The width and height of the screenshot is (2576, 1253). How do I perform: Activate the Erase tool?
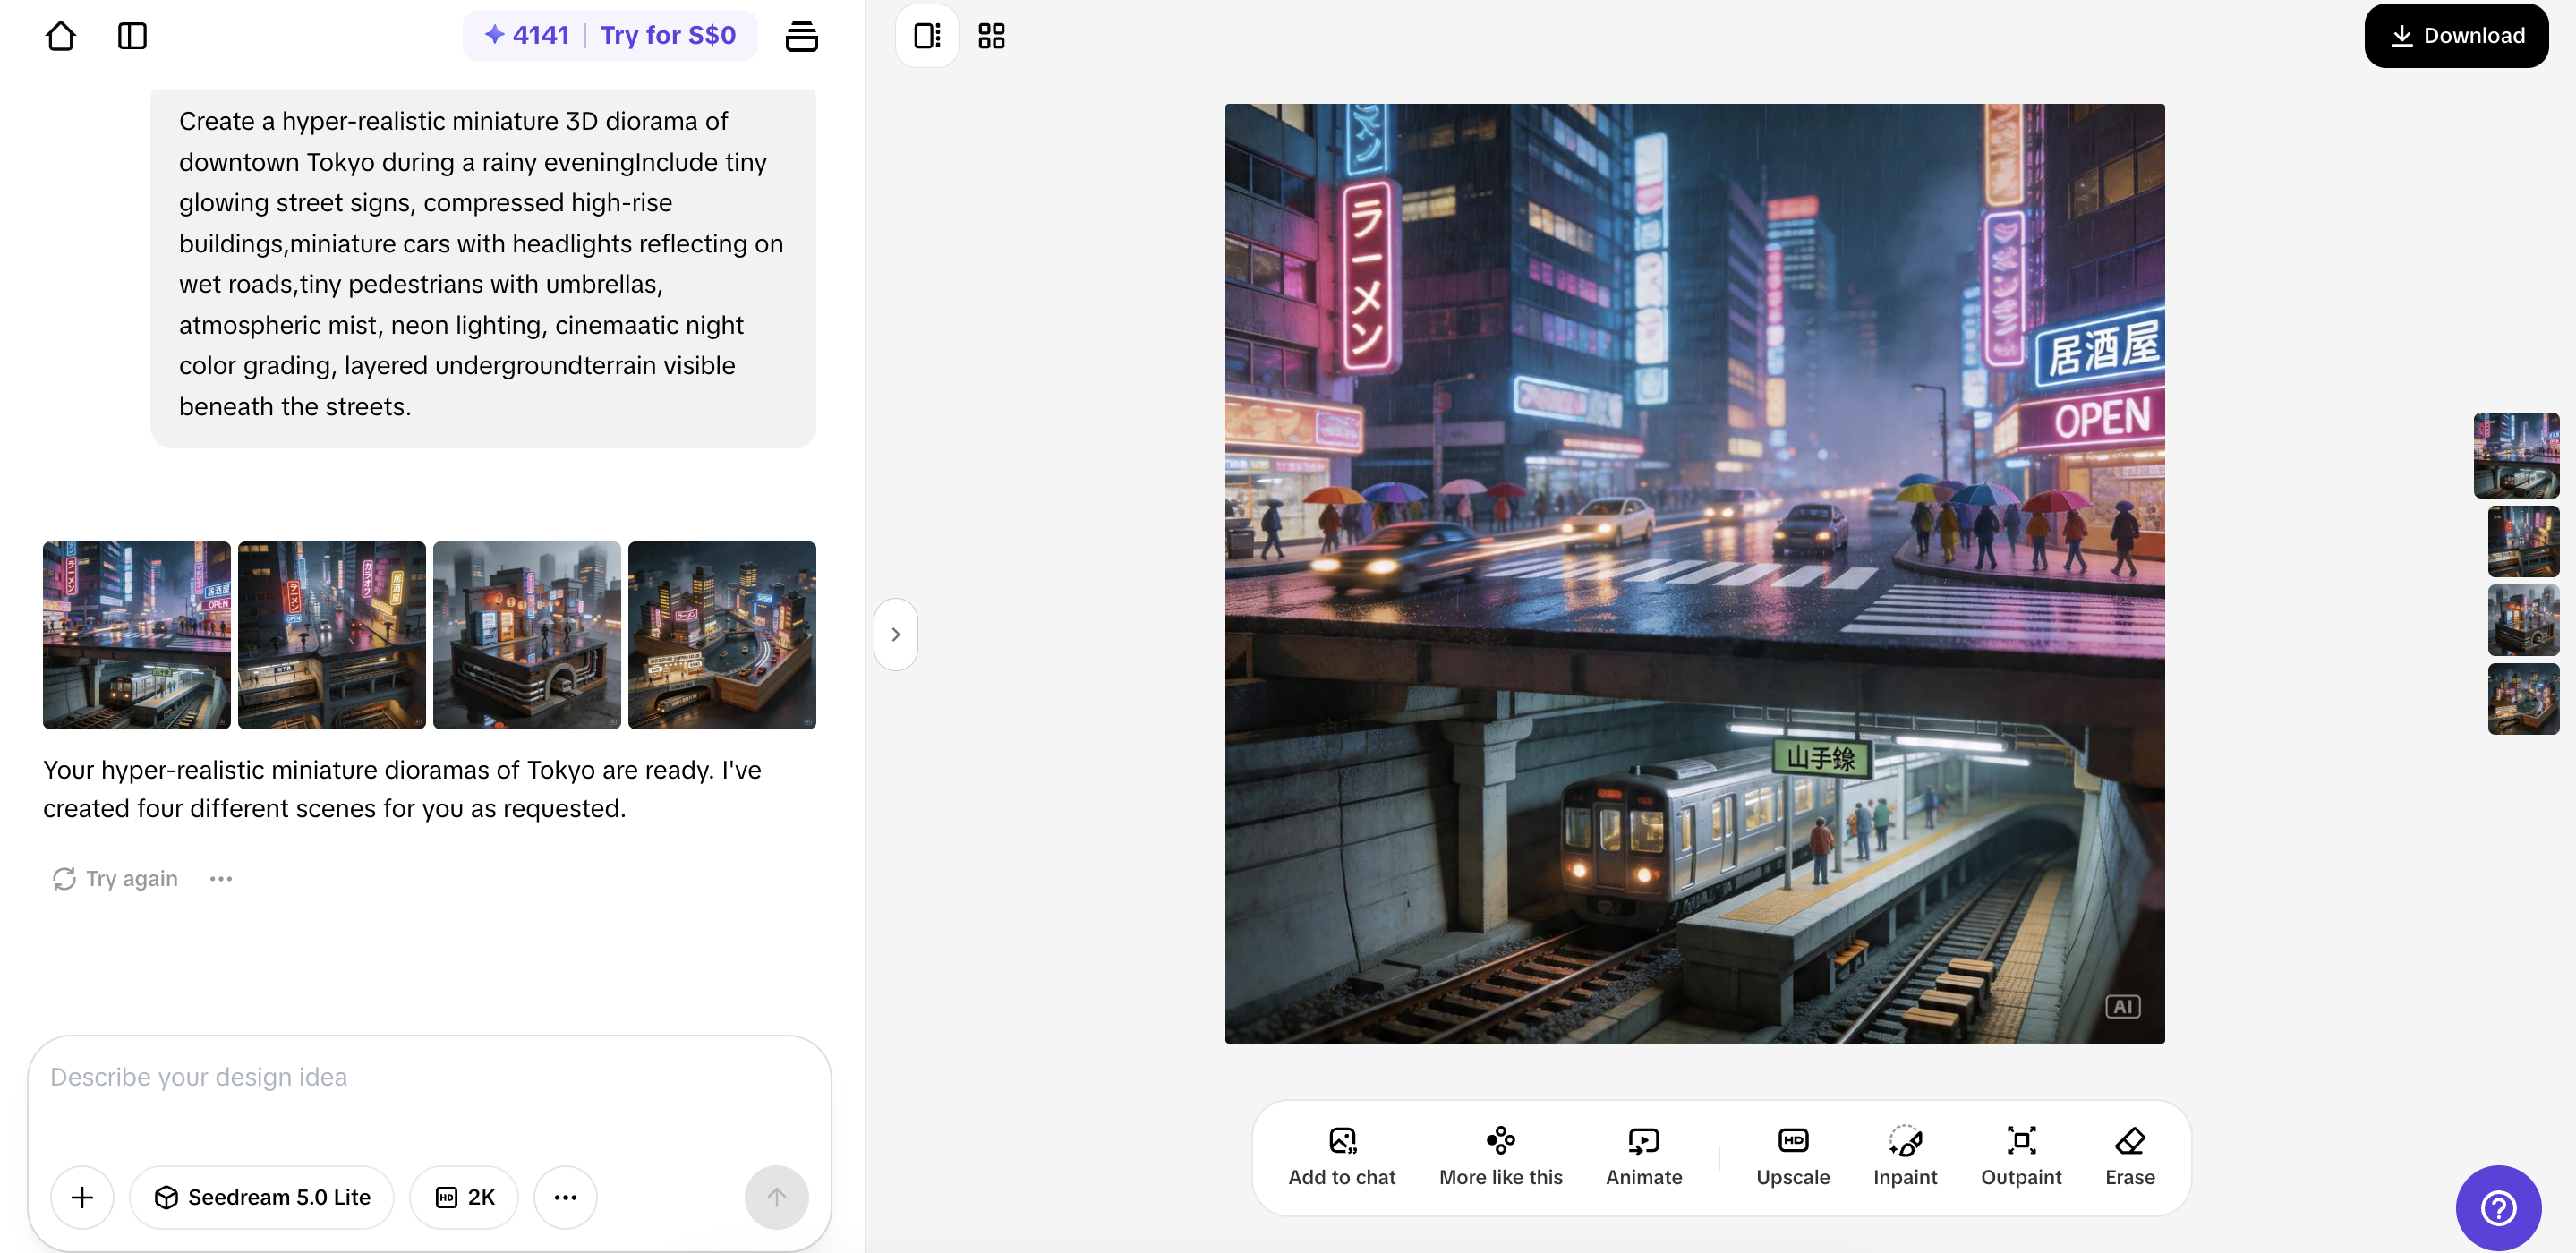(x=2129, y=1155)
